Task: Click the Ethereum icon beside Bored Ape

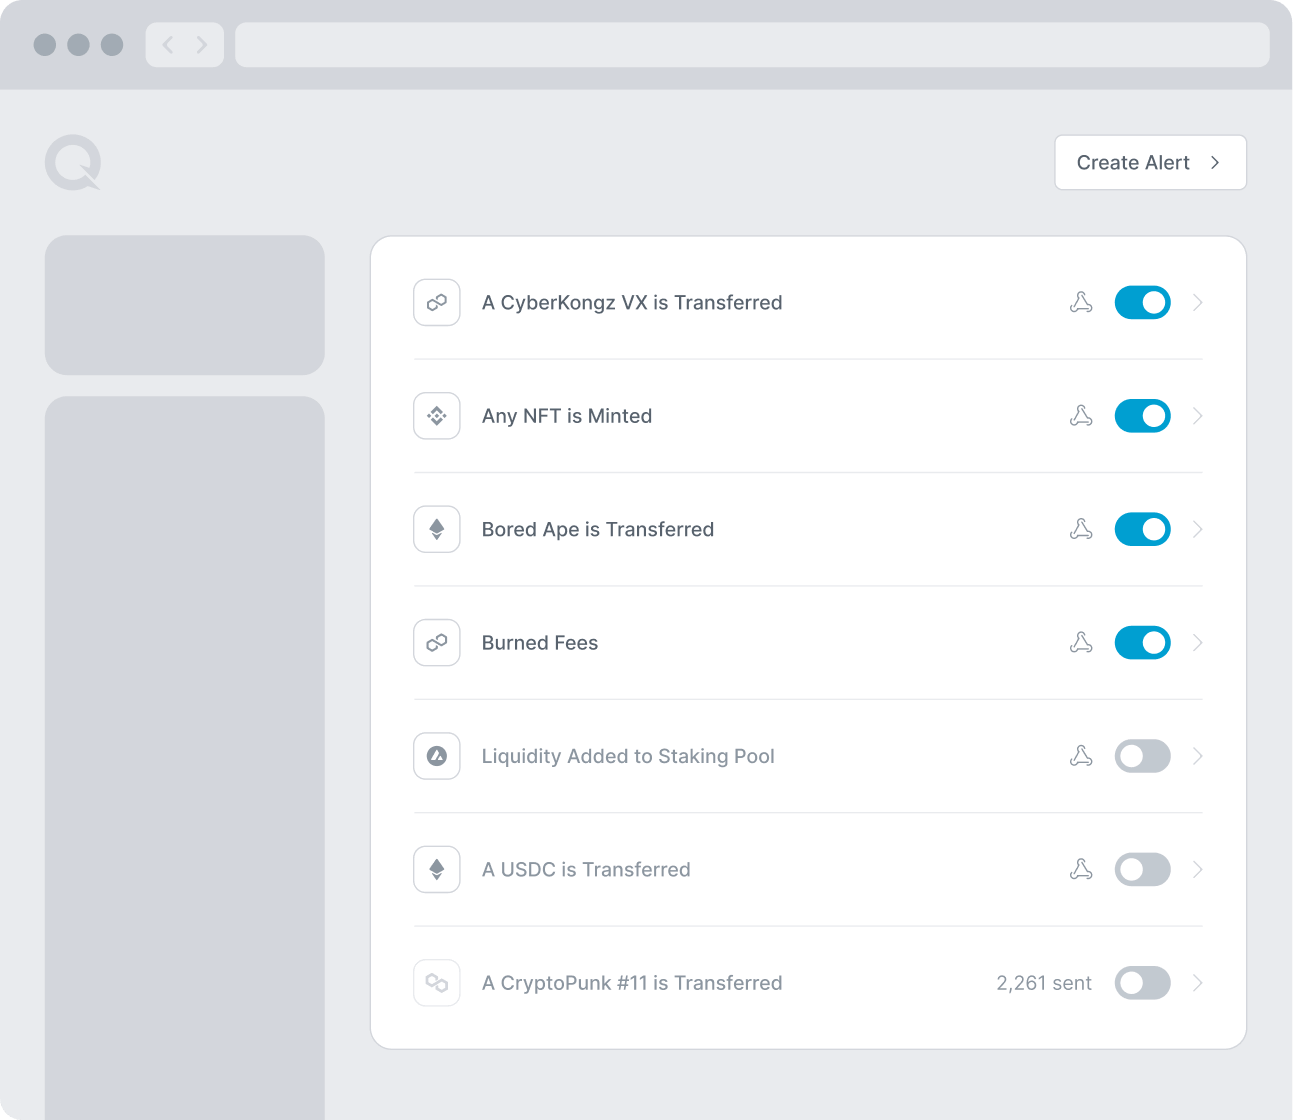Action: point(437,529)
